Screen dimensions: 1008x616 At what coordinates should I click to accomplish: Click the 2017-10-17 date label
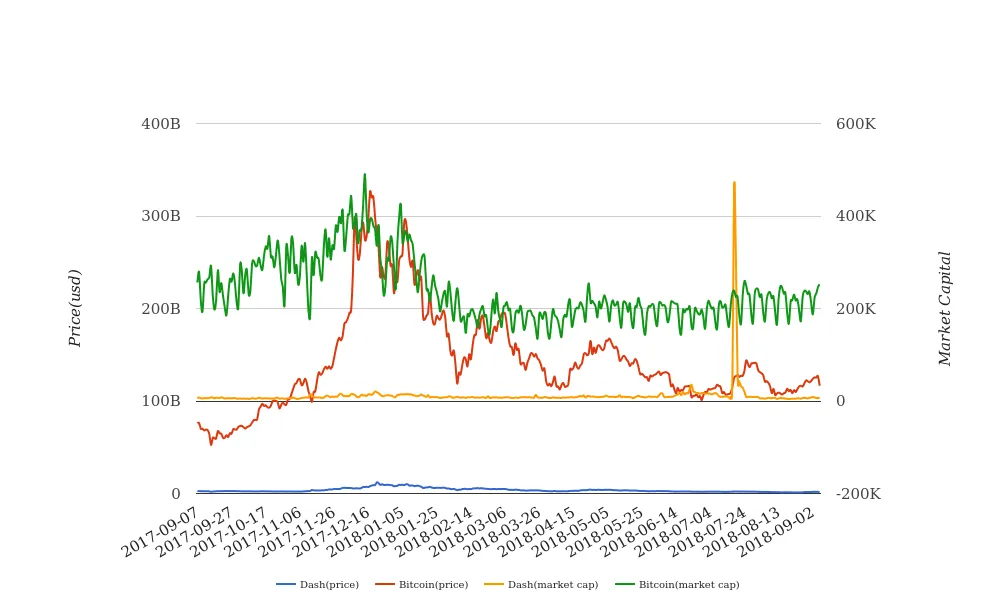click(228, 532)
